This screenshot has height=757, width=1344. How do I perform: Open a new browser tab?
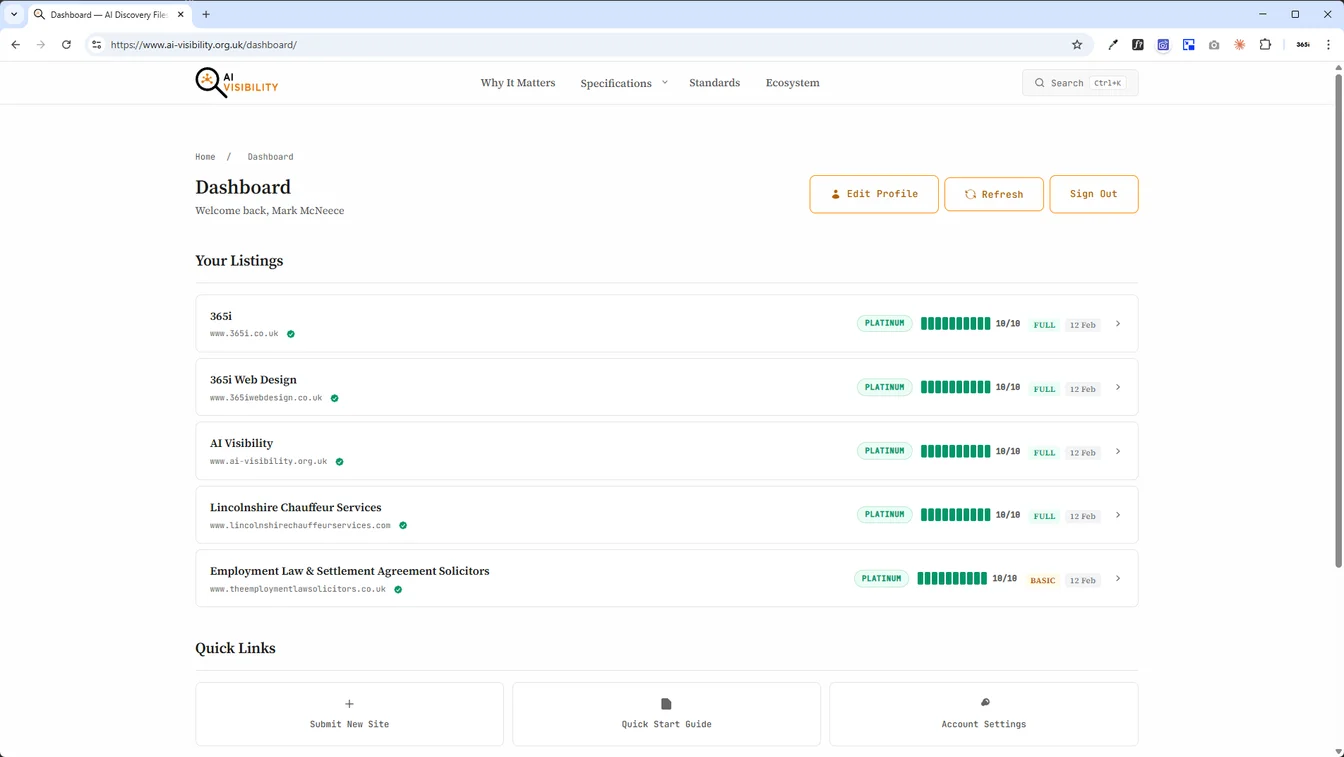coord(206,14)
